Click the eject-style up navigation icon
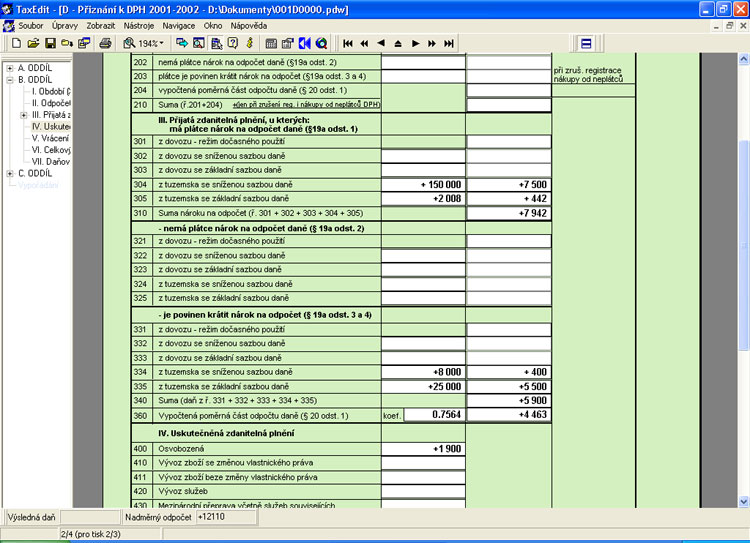The width and height of the screenshot is (750, 543). (x=398, y=44)
